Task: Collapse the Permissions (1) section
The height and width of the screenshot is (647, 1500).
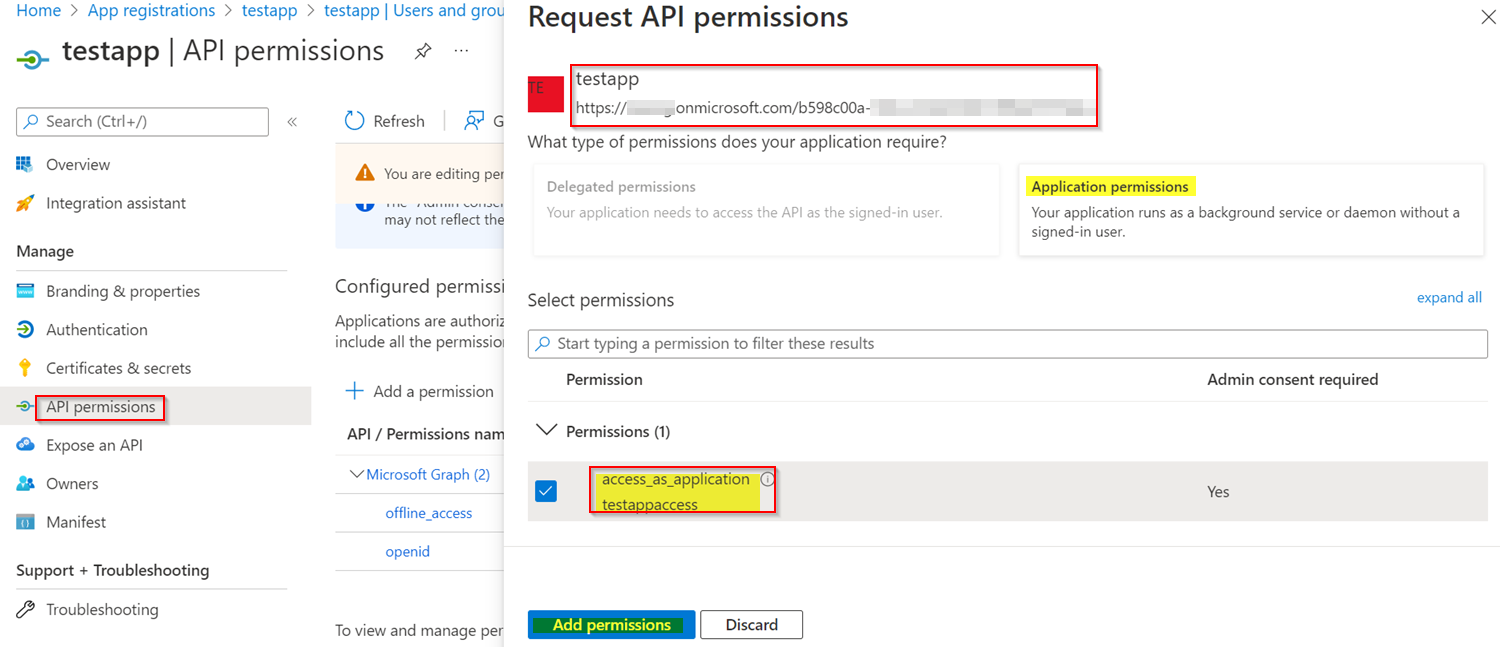Action: (x=546, y=431)
